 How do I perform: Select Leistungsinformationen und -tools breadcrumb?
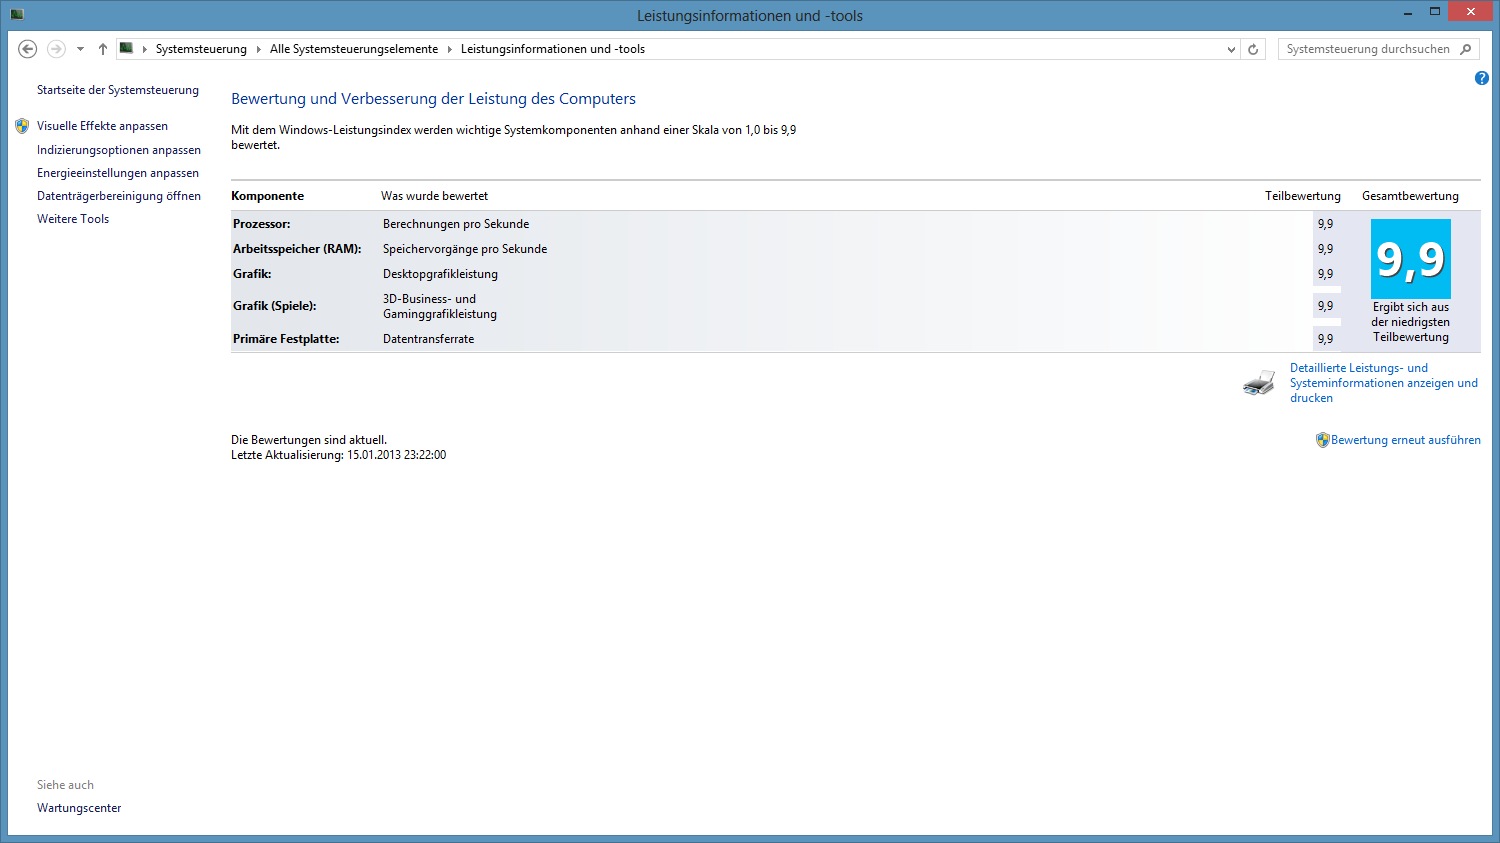553,49
